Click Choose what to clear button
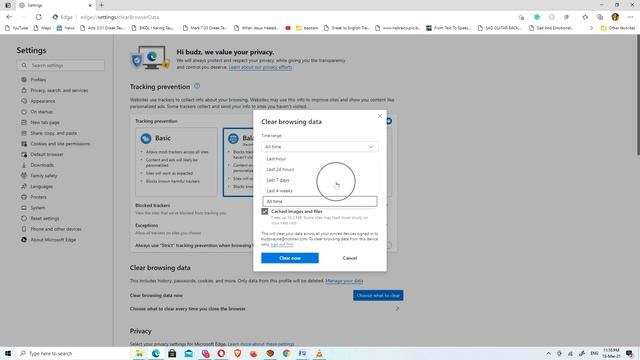Image resolution: width=640 pixels, height=360 pixels. (x=378, y=296)
